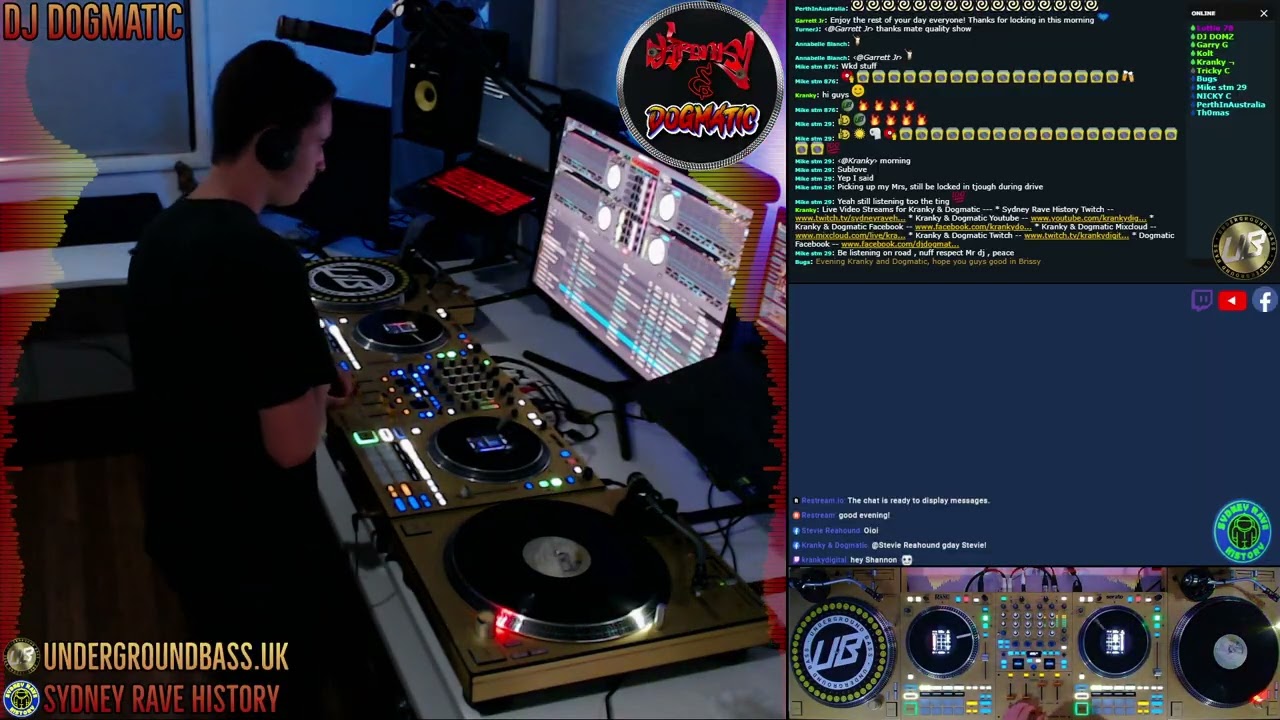Open the www.twitch.tv/krankydigit... link
Screen dimensions: 1280x720
click(1076, 235)
